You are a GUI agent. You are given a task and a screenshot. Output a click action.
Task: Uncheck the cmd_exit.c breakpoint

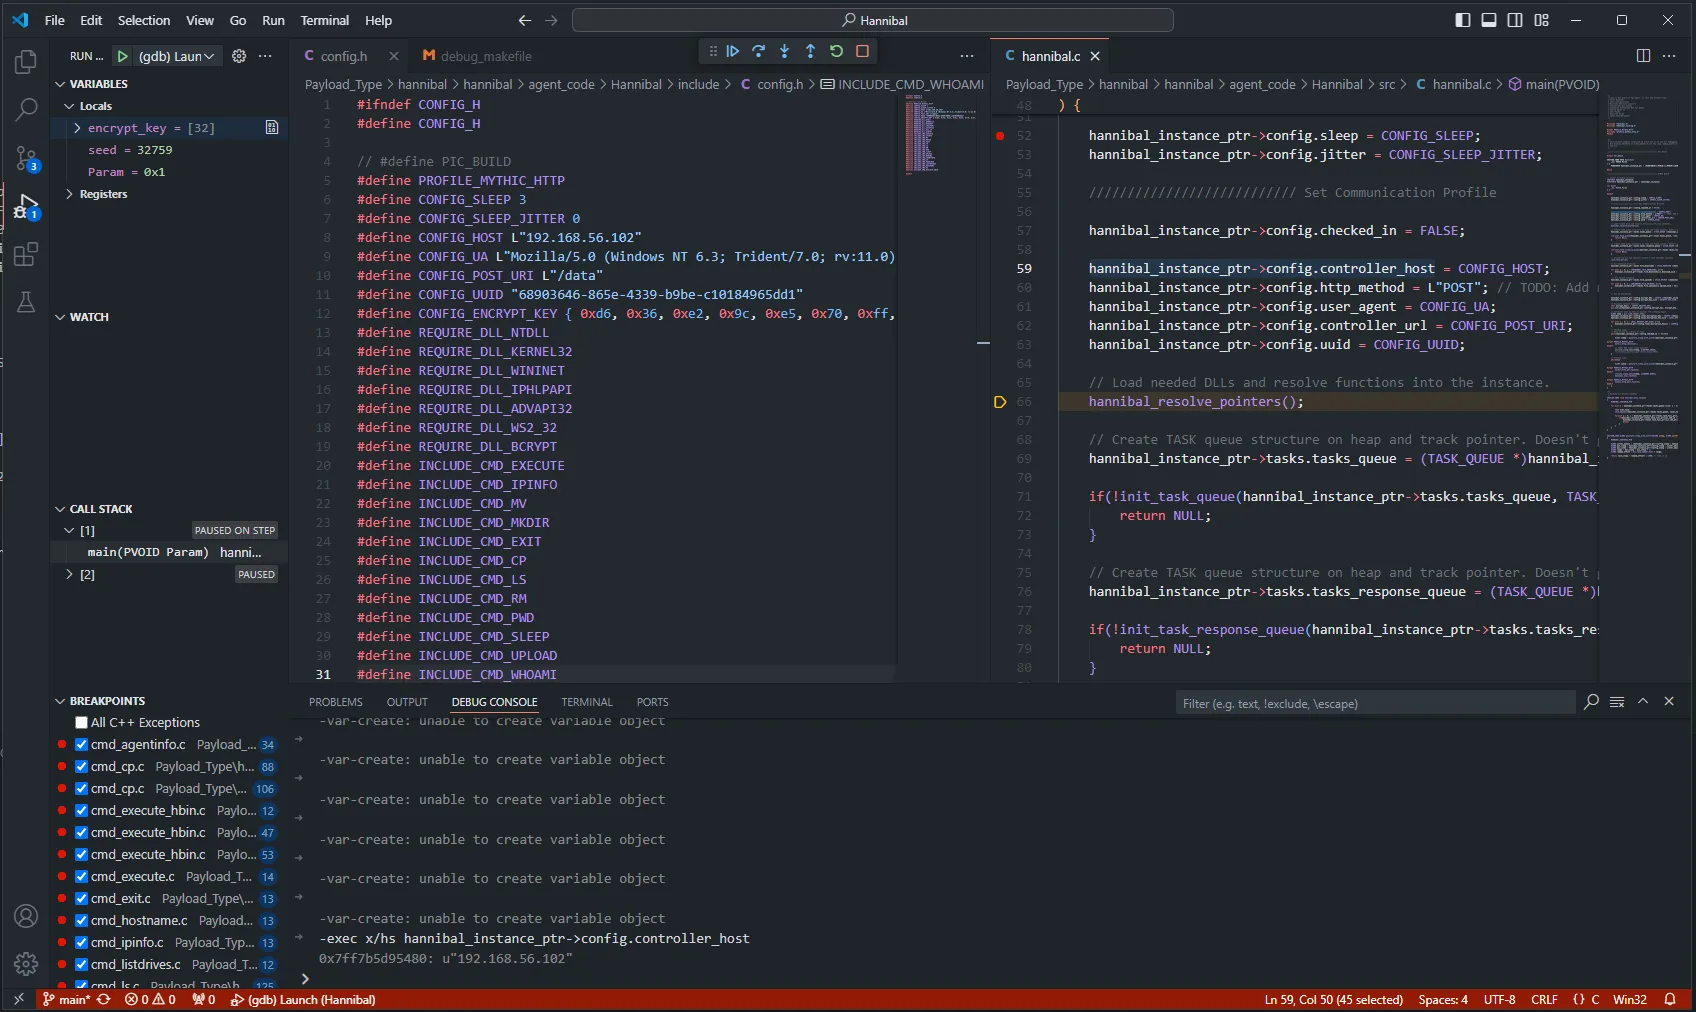click(x=82, y=899)
